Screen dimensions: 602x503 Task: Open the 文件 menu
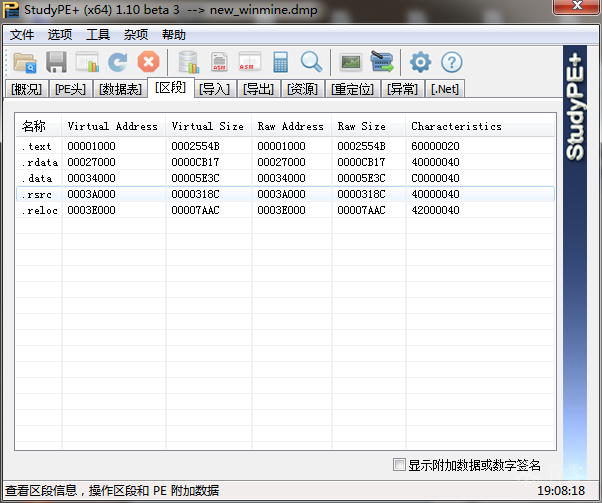click(22, 35)
